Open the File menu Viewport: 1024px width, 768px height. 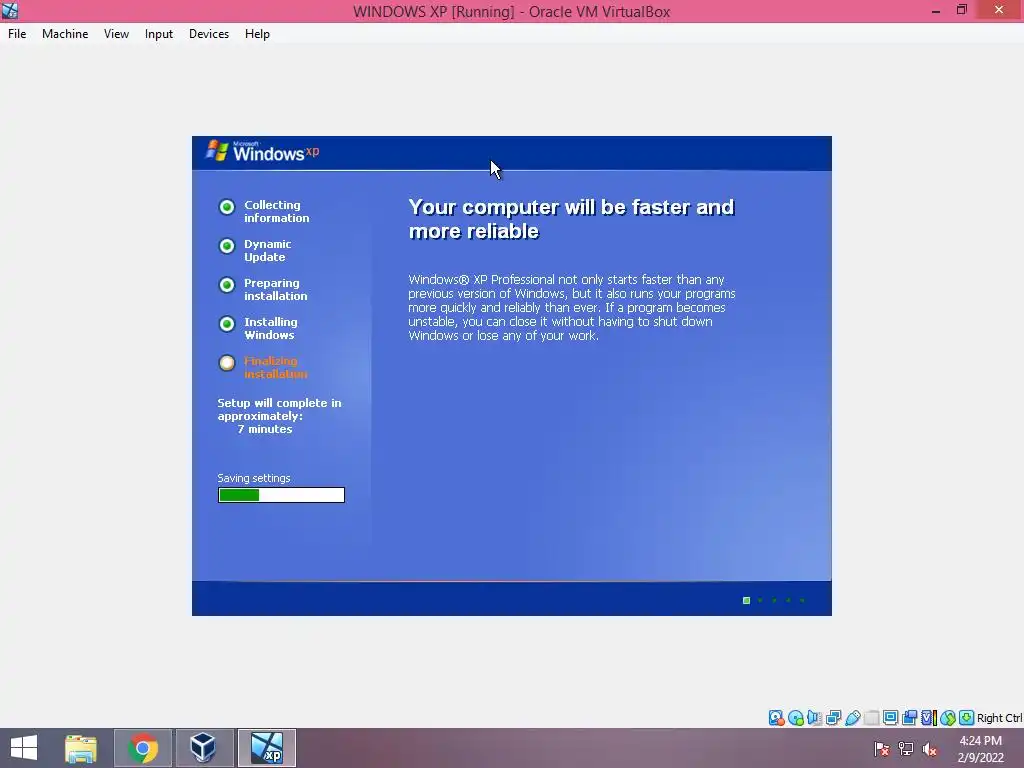(x=17, y=34)
